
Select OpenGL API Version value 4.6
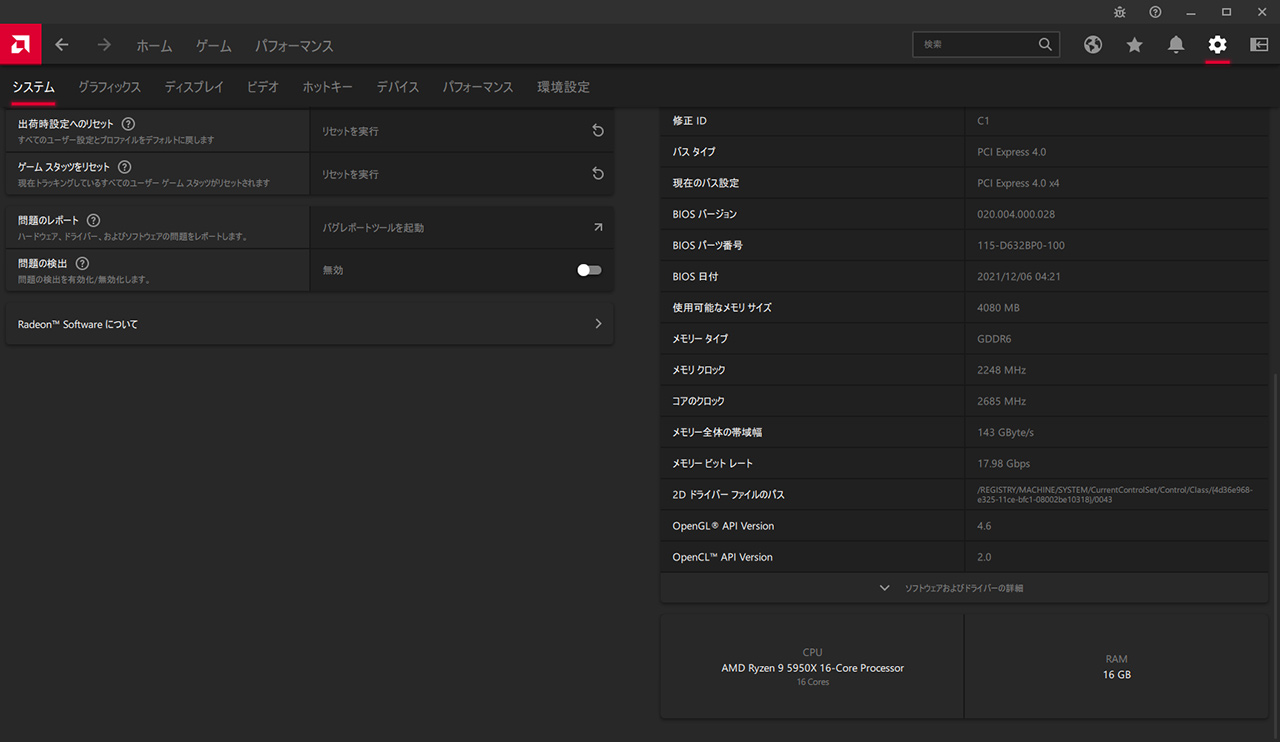click(x=984, y=525)
